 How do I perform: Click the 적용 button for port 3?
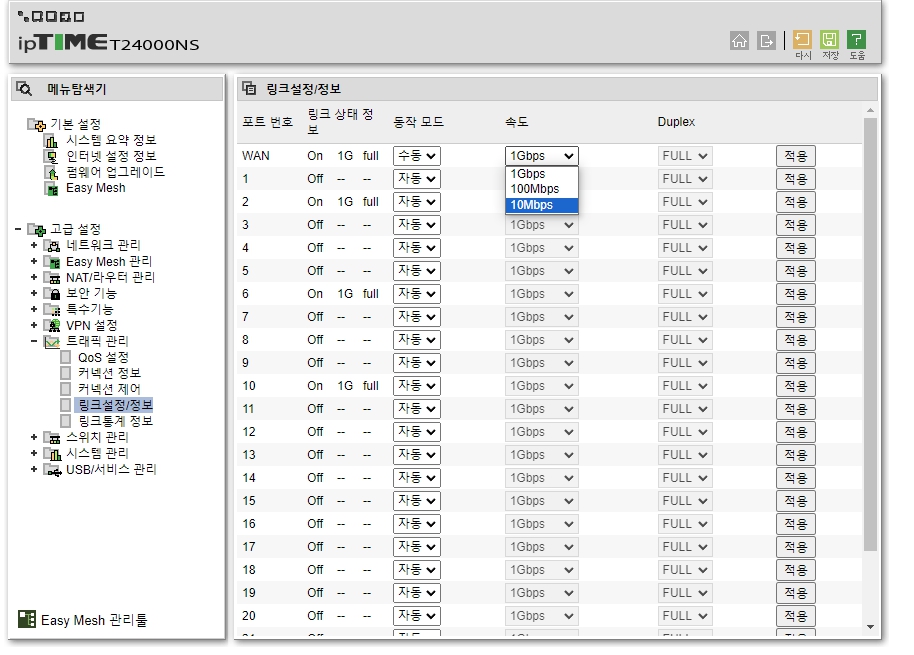[x=795, y=224]
